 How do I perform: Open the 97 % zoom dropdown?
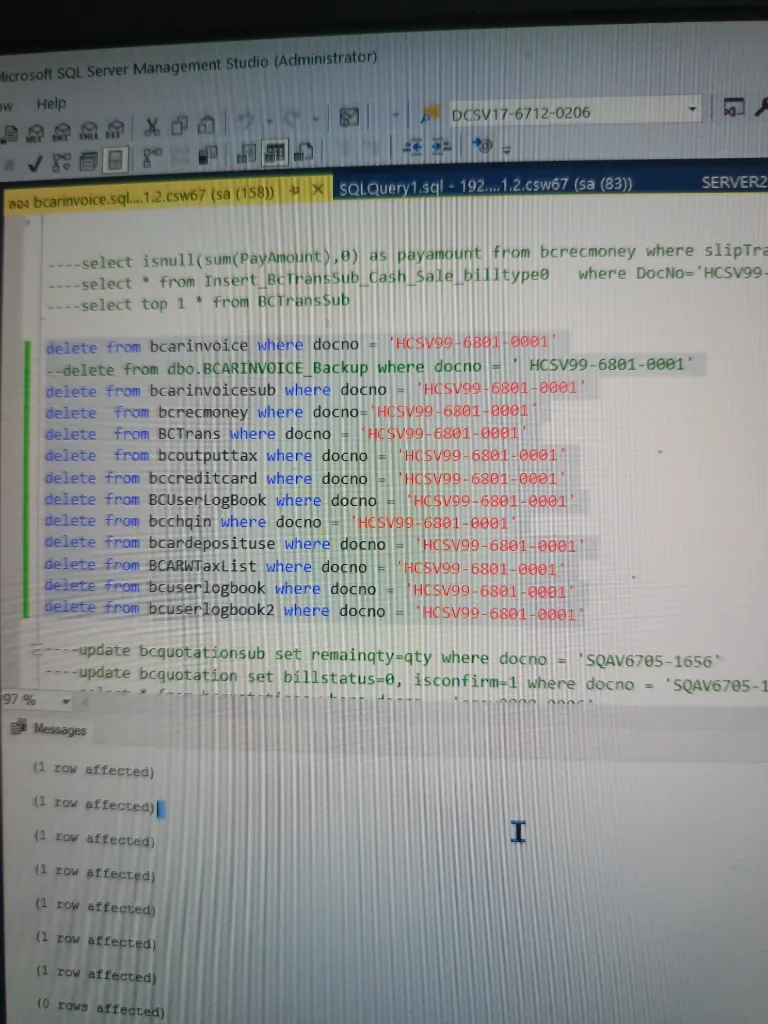[67, 700]
